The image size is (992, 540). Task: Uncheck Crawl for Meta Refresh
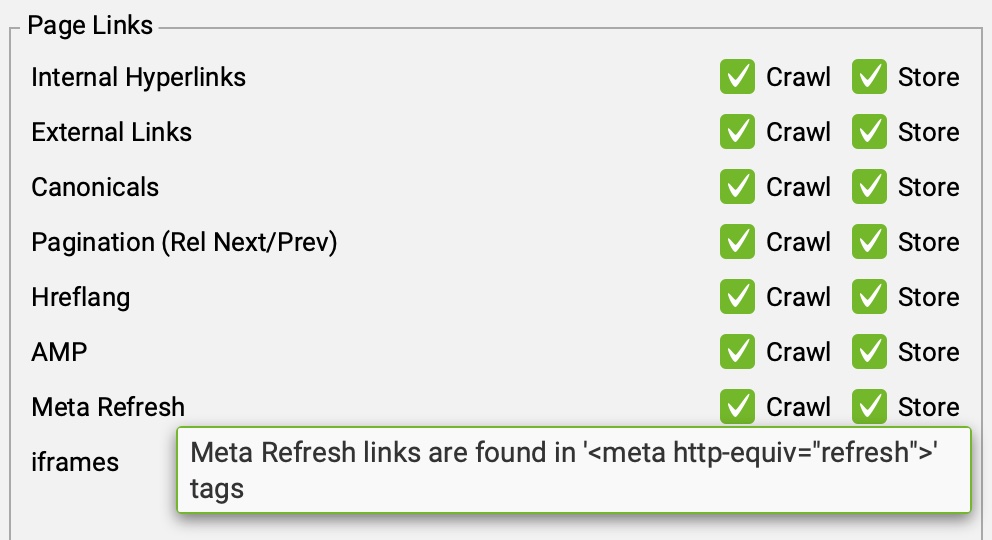pyautogui.click(x=737, y=406)
